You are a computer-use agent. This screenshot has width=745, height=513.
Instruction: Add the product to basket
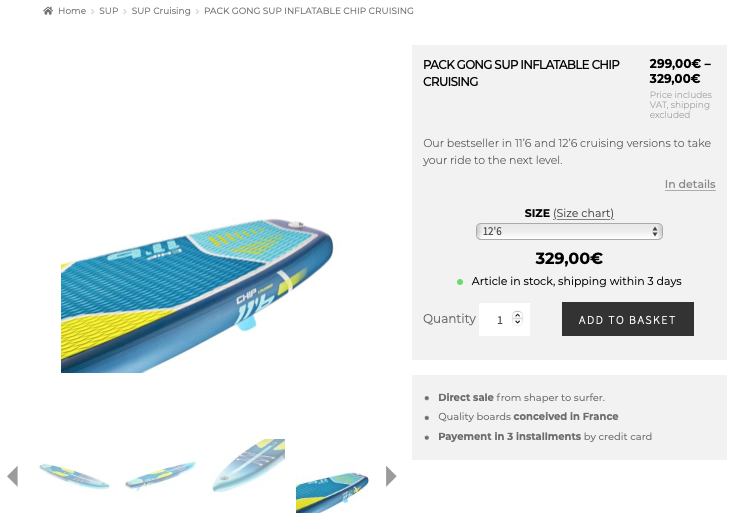pyautogui.click(x=628, y=319)
